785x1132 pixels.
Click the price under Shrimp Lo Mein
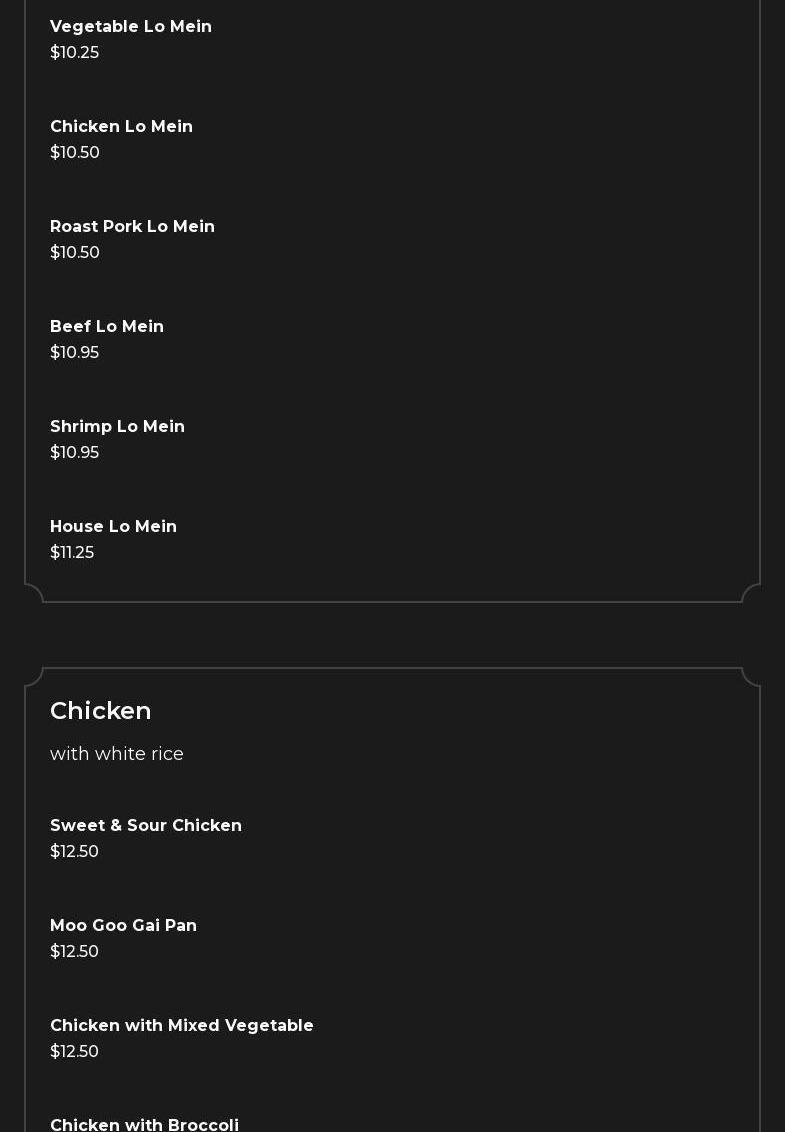pyautogui.click(x=74, y=453)
